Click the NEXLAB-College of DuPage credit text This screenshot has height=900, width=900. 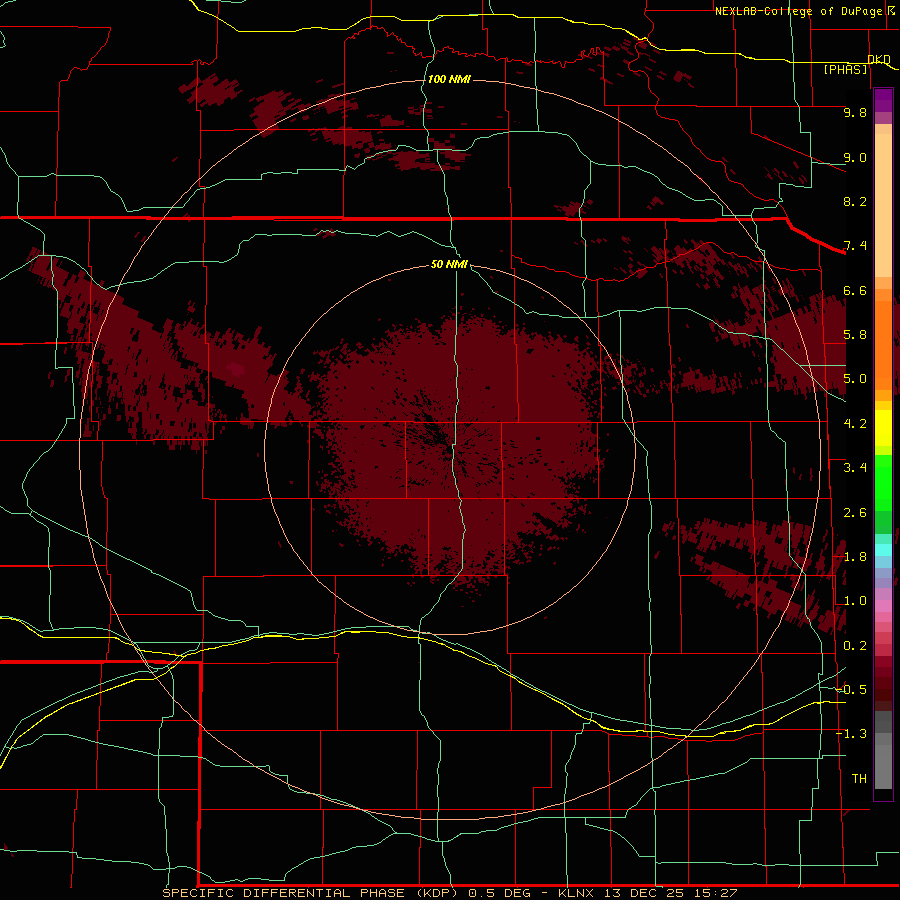click(800, 11)
